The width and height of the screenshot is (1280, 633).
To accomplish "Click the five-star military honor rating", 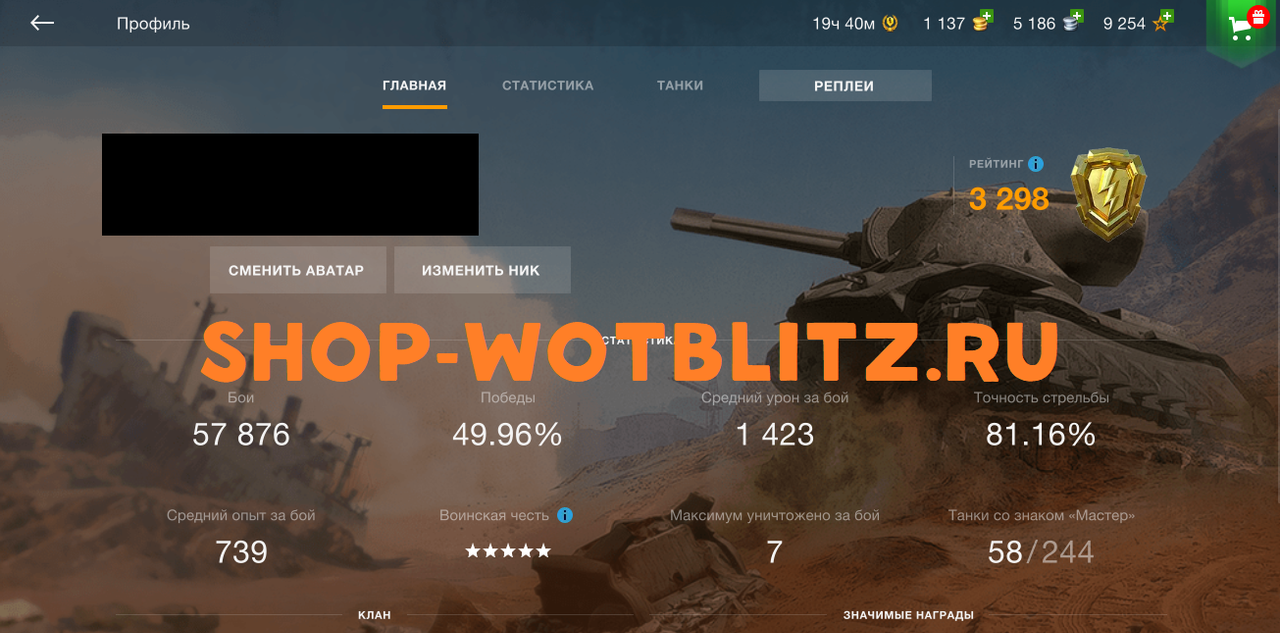I will pos(508,551).
